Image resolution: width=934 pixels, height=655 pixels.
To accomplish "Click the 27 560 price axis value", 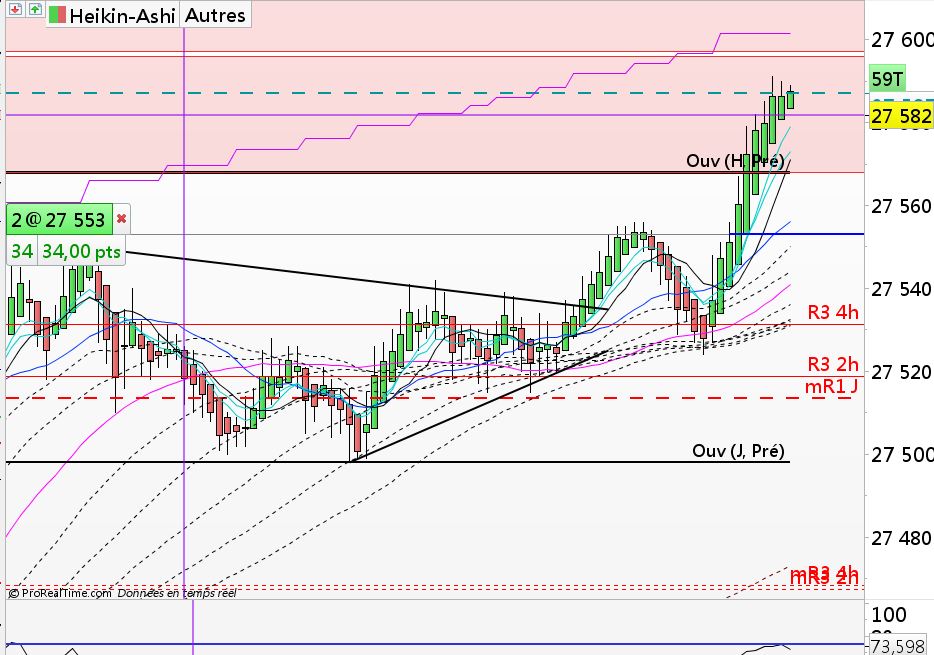I will [x=901, y=207].
